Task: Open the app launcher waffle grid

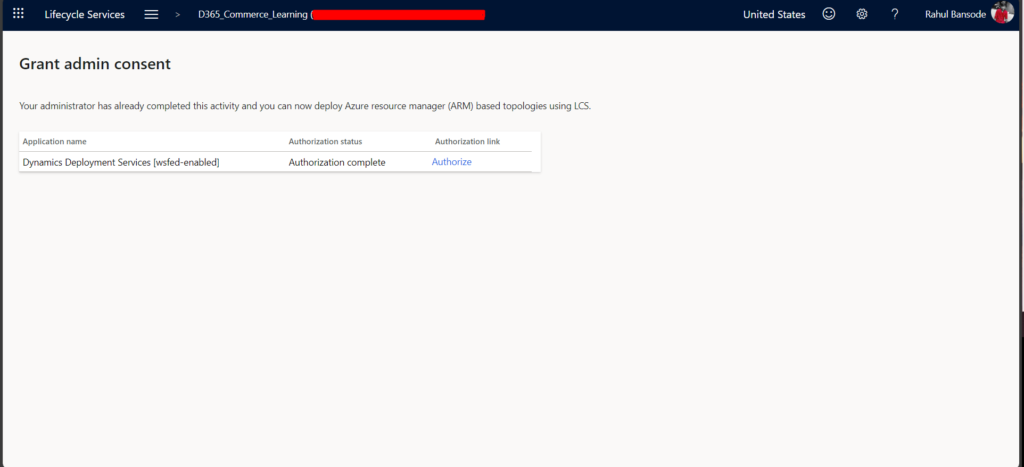Action: [18, 14]
